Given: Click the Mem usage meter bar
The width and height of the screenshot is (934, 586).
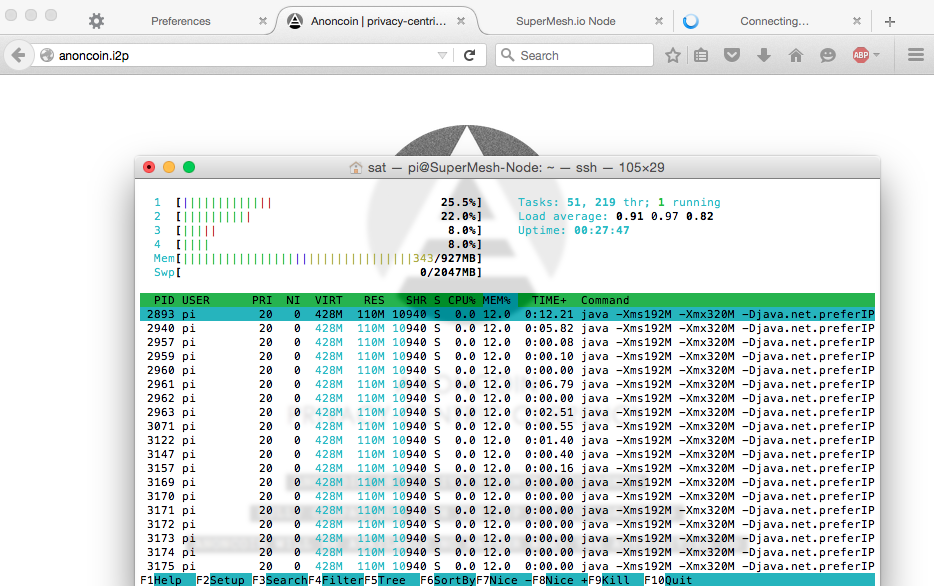Looking at the screenshot, I should pyautogui.click(x=329, y=258).
